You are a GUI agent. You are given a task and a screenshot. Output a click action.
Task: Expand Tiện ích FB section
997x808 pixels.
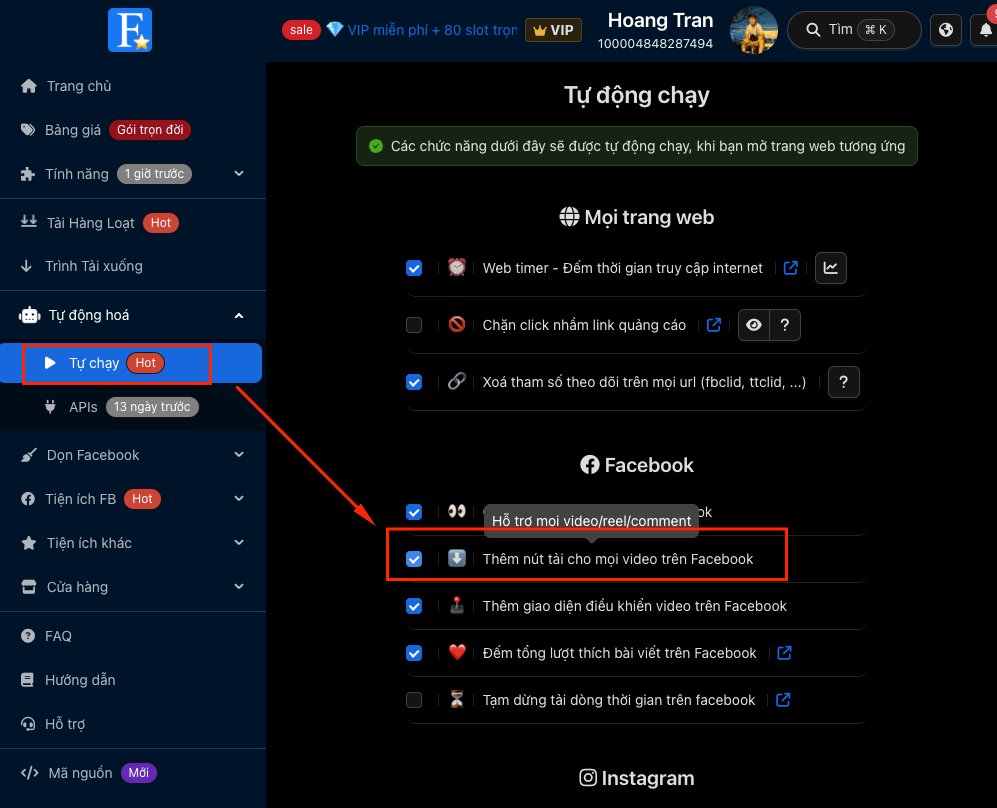(x=132, y=499)
